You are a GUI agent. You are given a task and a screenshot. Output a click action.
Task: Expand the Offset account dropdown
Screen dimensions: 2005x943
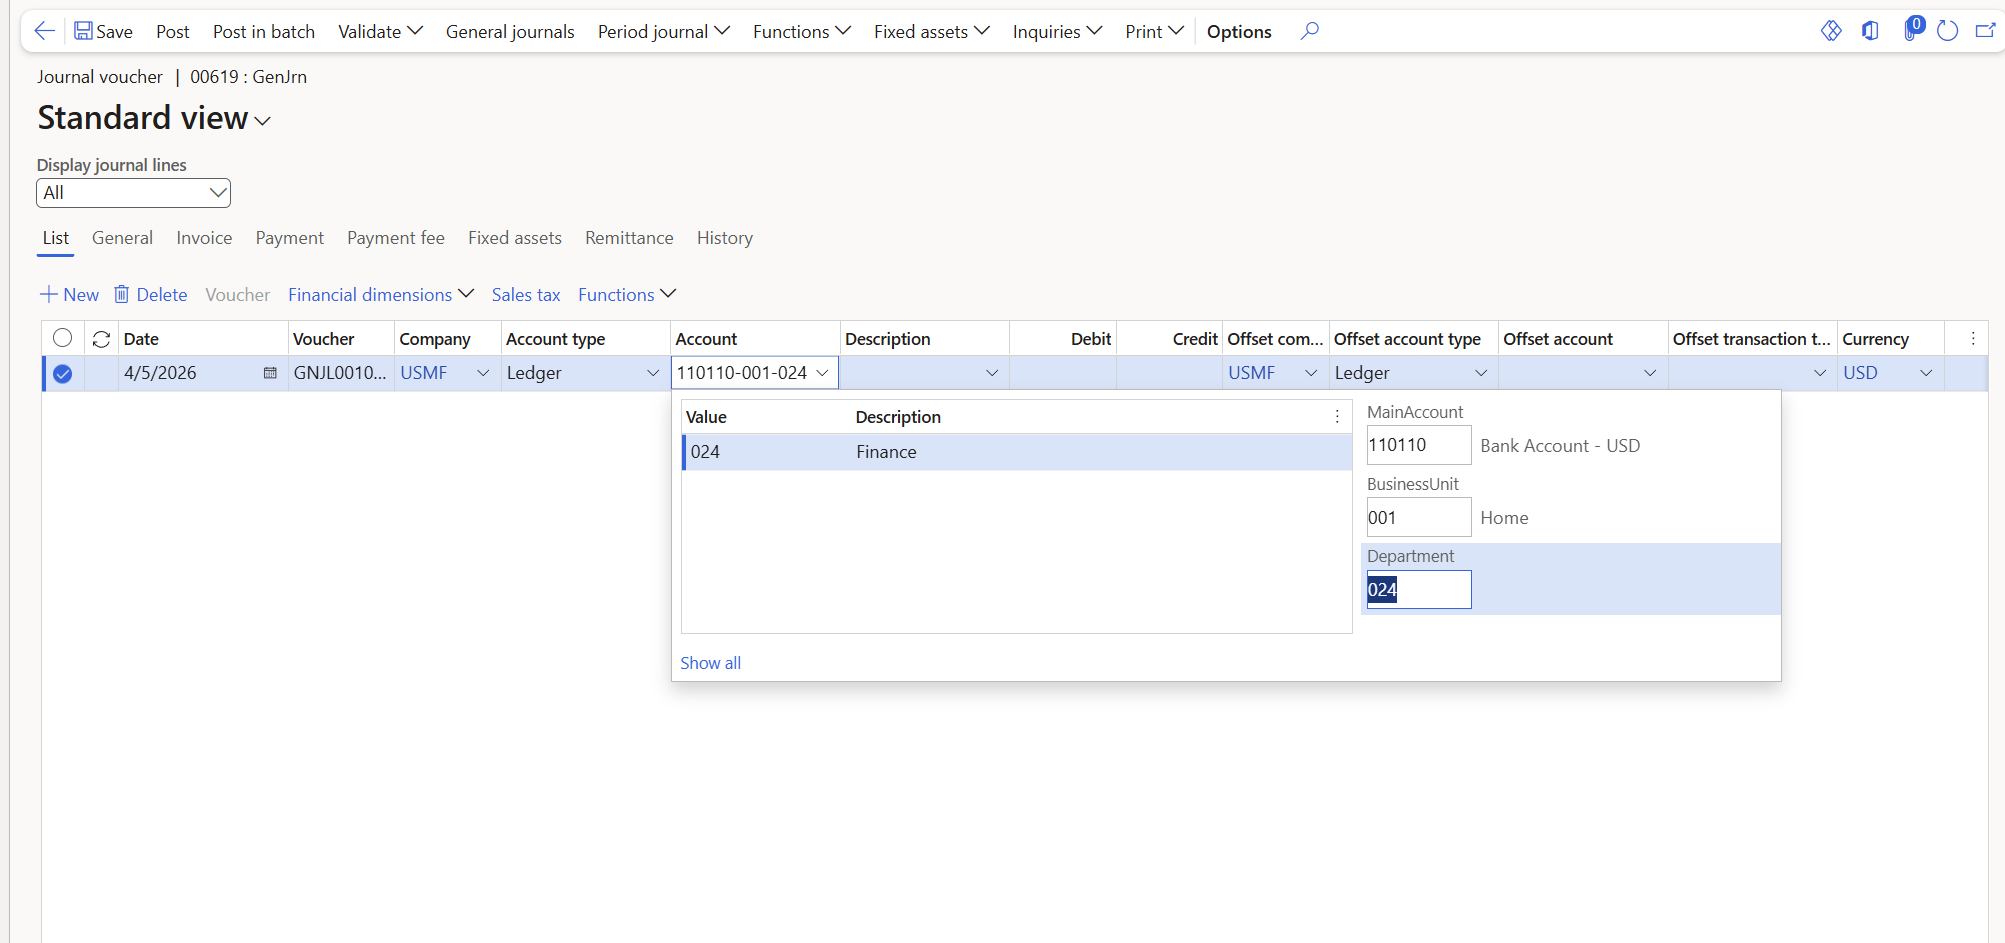point(1650,373)
